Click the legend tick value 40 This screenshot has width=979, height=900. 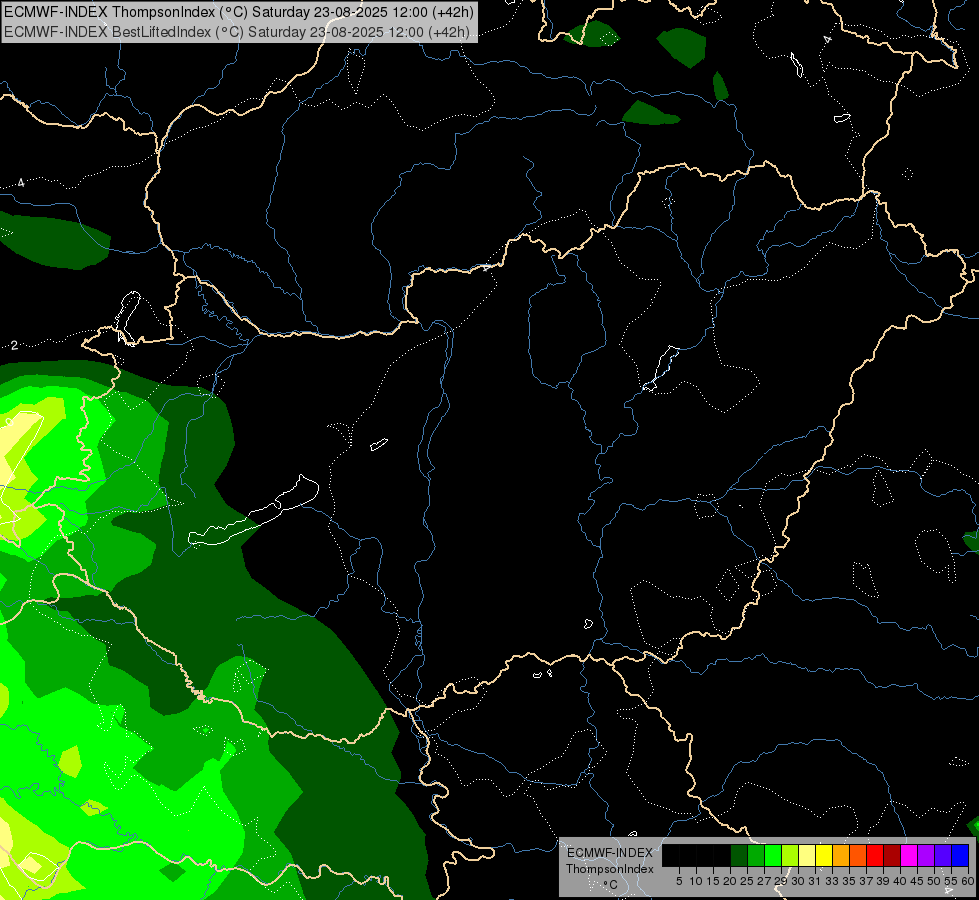[900, 881]
